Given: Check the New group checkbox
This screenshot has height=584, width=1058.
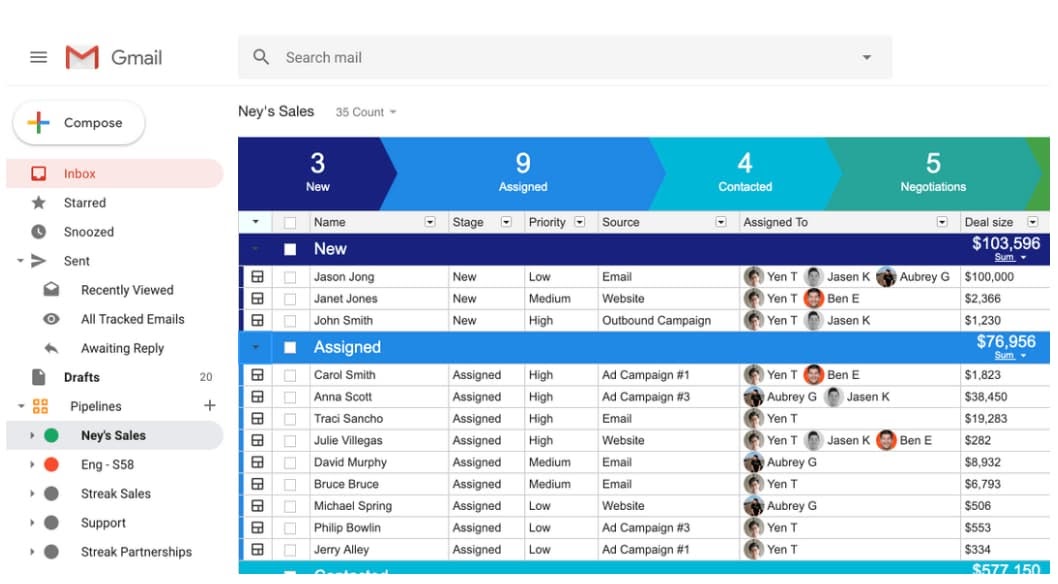Looking at the screenshot, I should 290,249.
